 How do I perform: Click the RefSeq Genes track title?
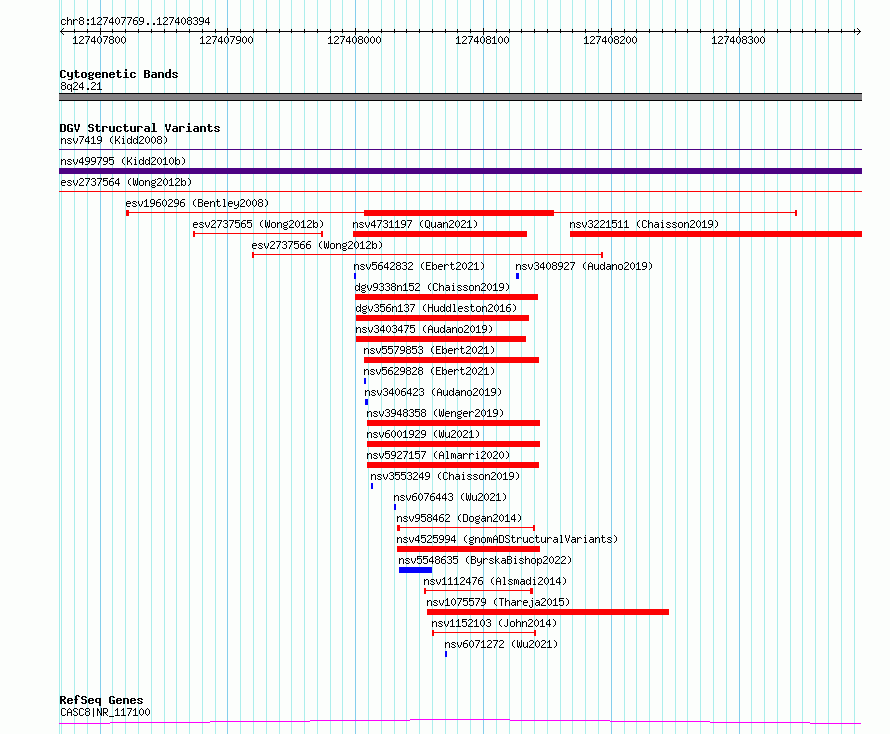[x=102, y=701]
